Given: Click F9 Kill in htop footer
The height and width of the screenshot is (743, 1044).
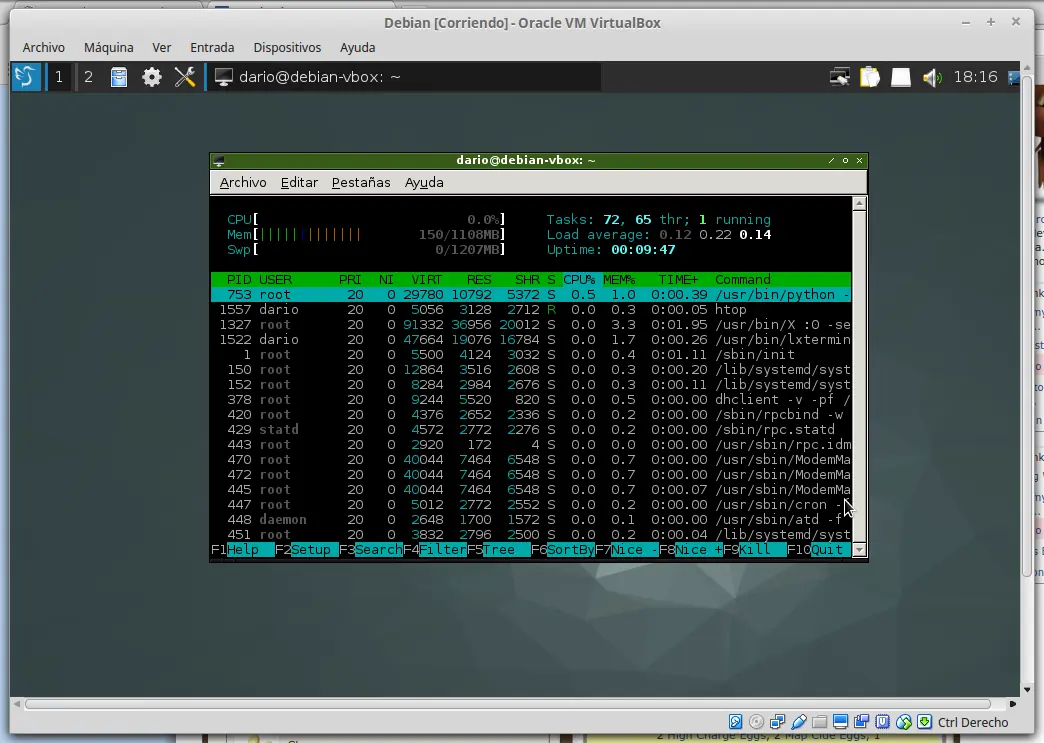Looking at the screenshot, I should (x=754, y=550).
